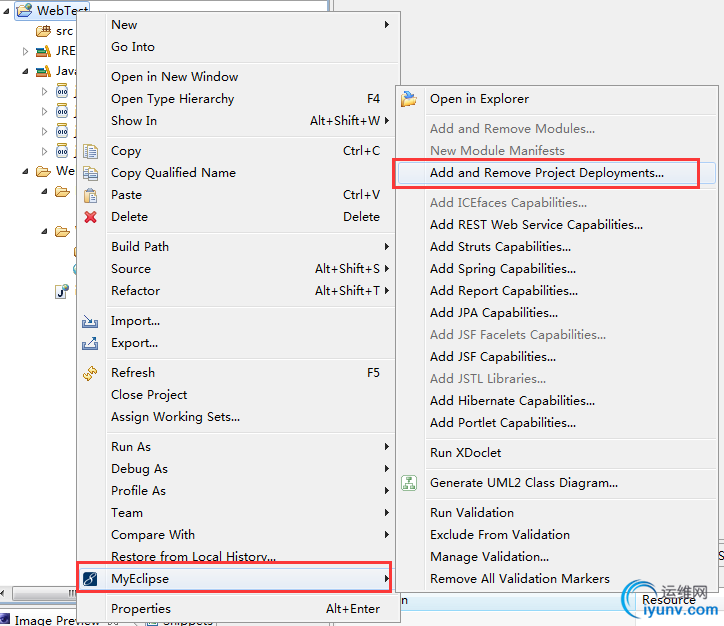Screen dimensions: 724x626
Task: Click the Java file icon in tree
Action: pos(62,291)
